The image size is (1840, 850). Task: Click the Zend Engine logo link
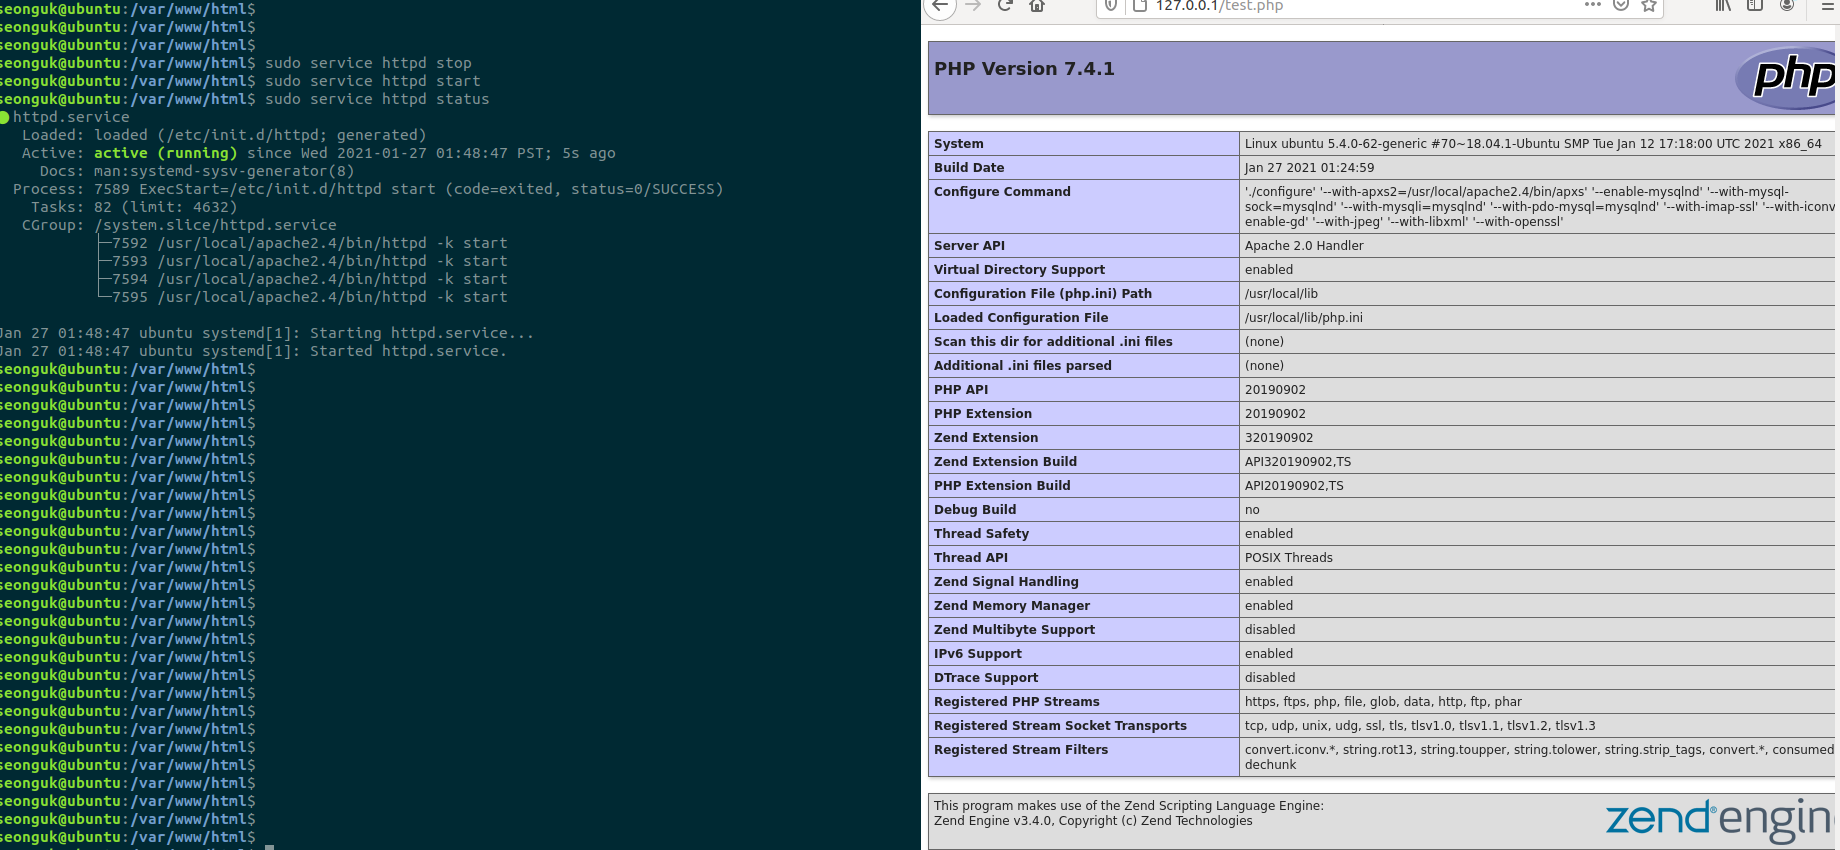pos(1720,821)
